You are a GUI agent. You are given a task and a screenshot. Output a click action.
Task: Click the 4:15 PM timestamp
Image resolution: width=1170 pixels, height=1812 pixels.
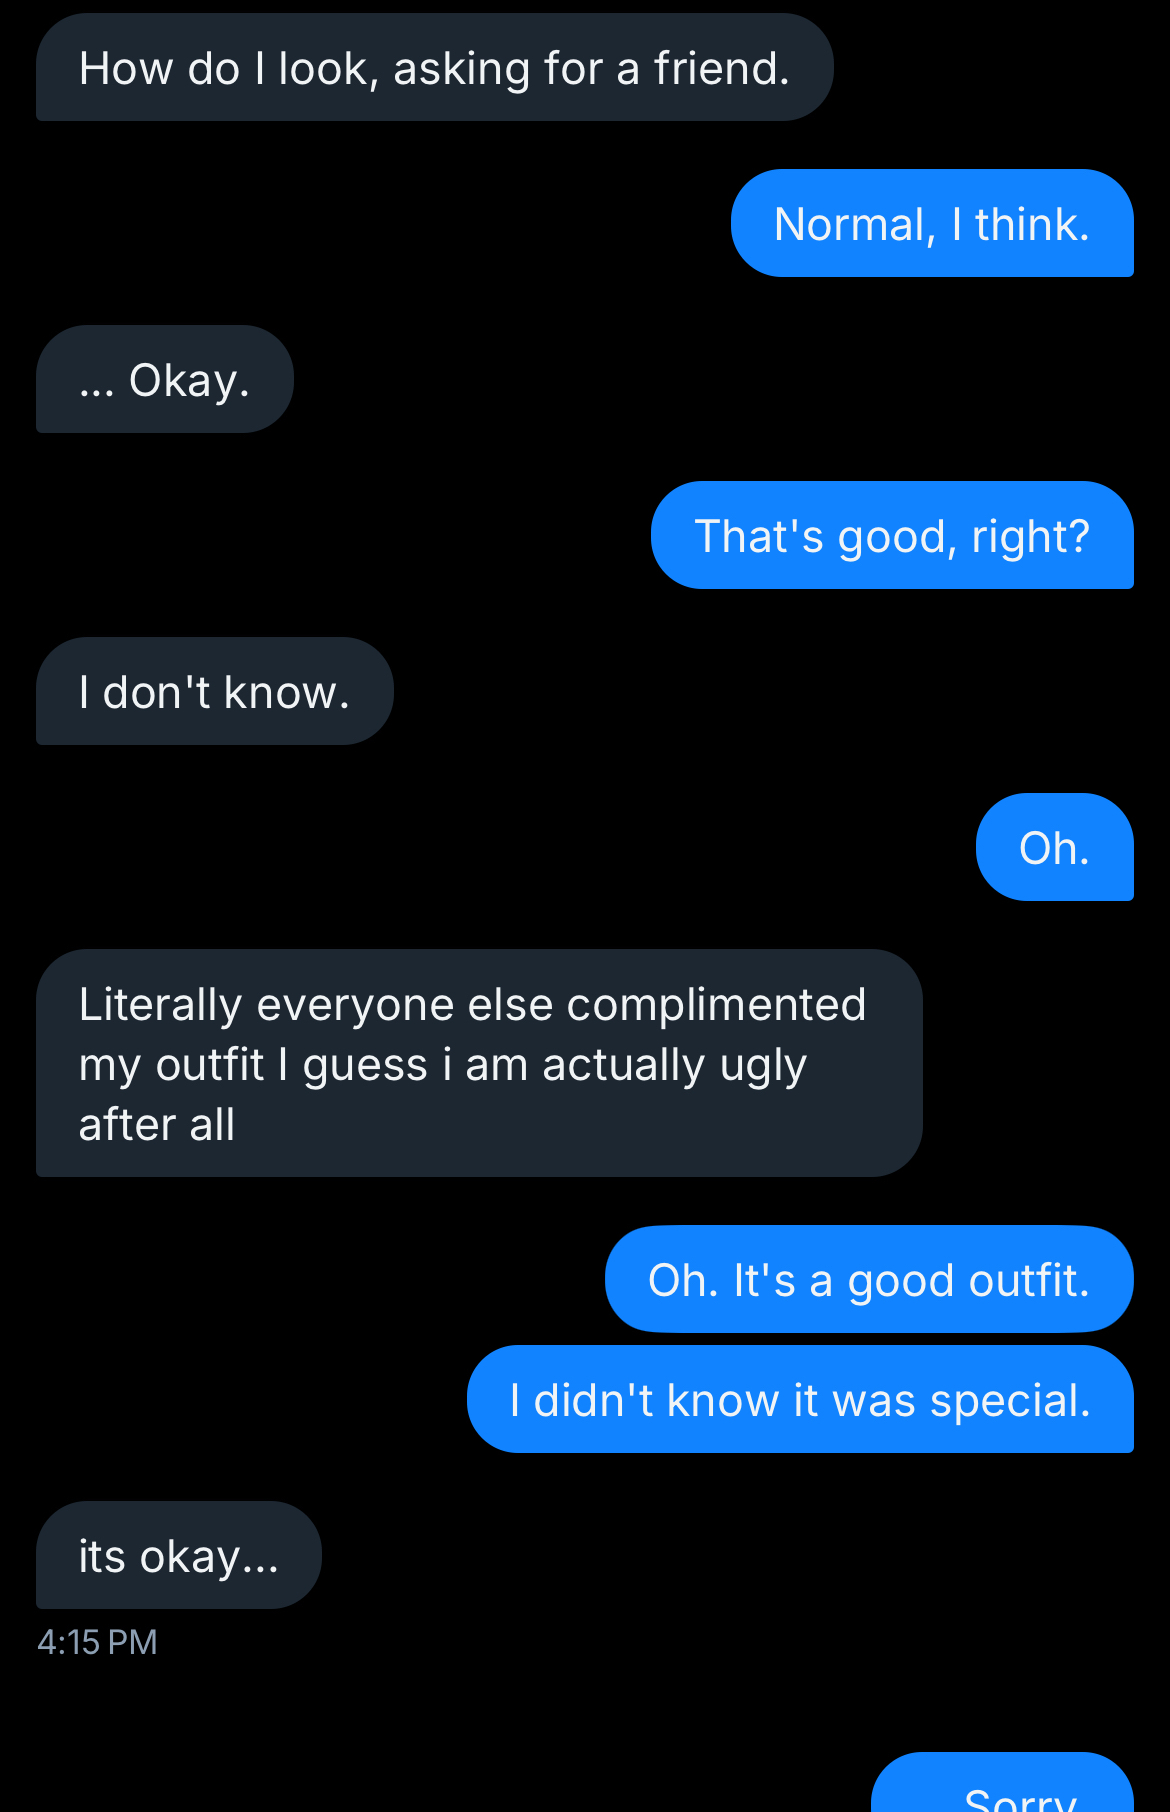click(97, 1642)
